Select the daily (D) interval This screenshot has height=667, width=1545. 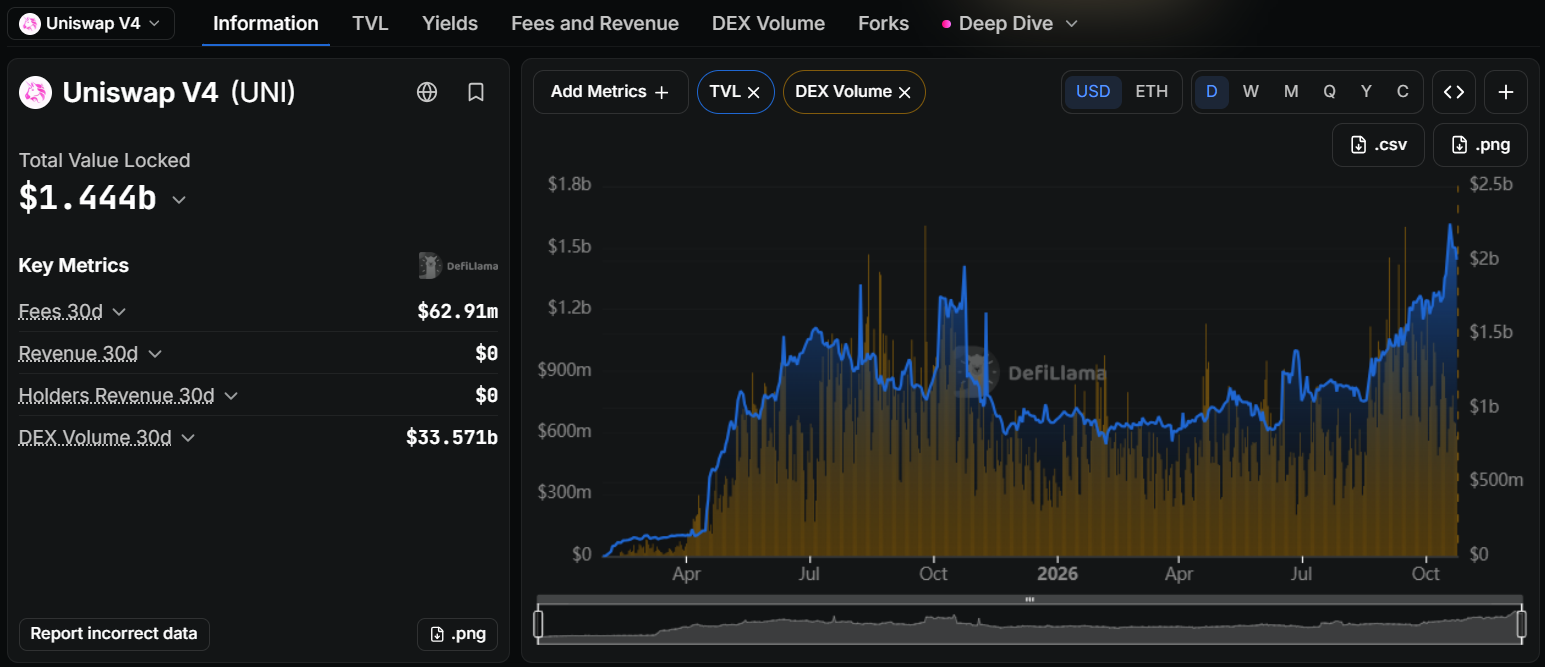[x=1212, y=92]
